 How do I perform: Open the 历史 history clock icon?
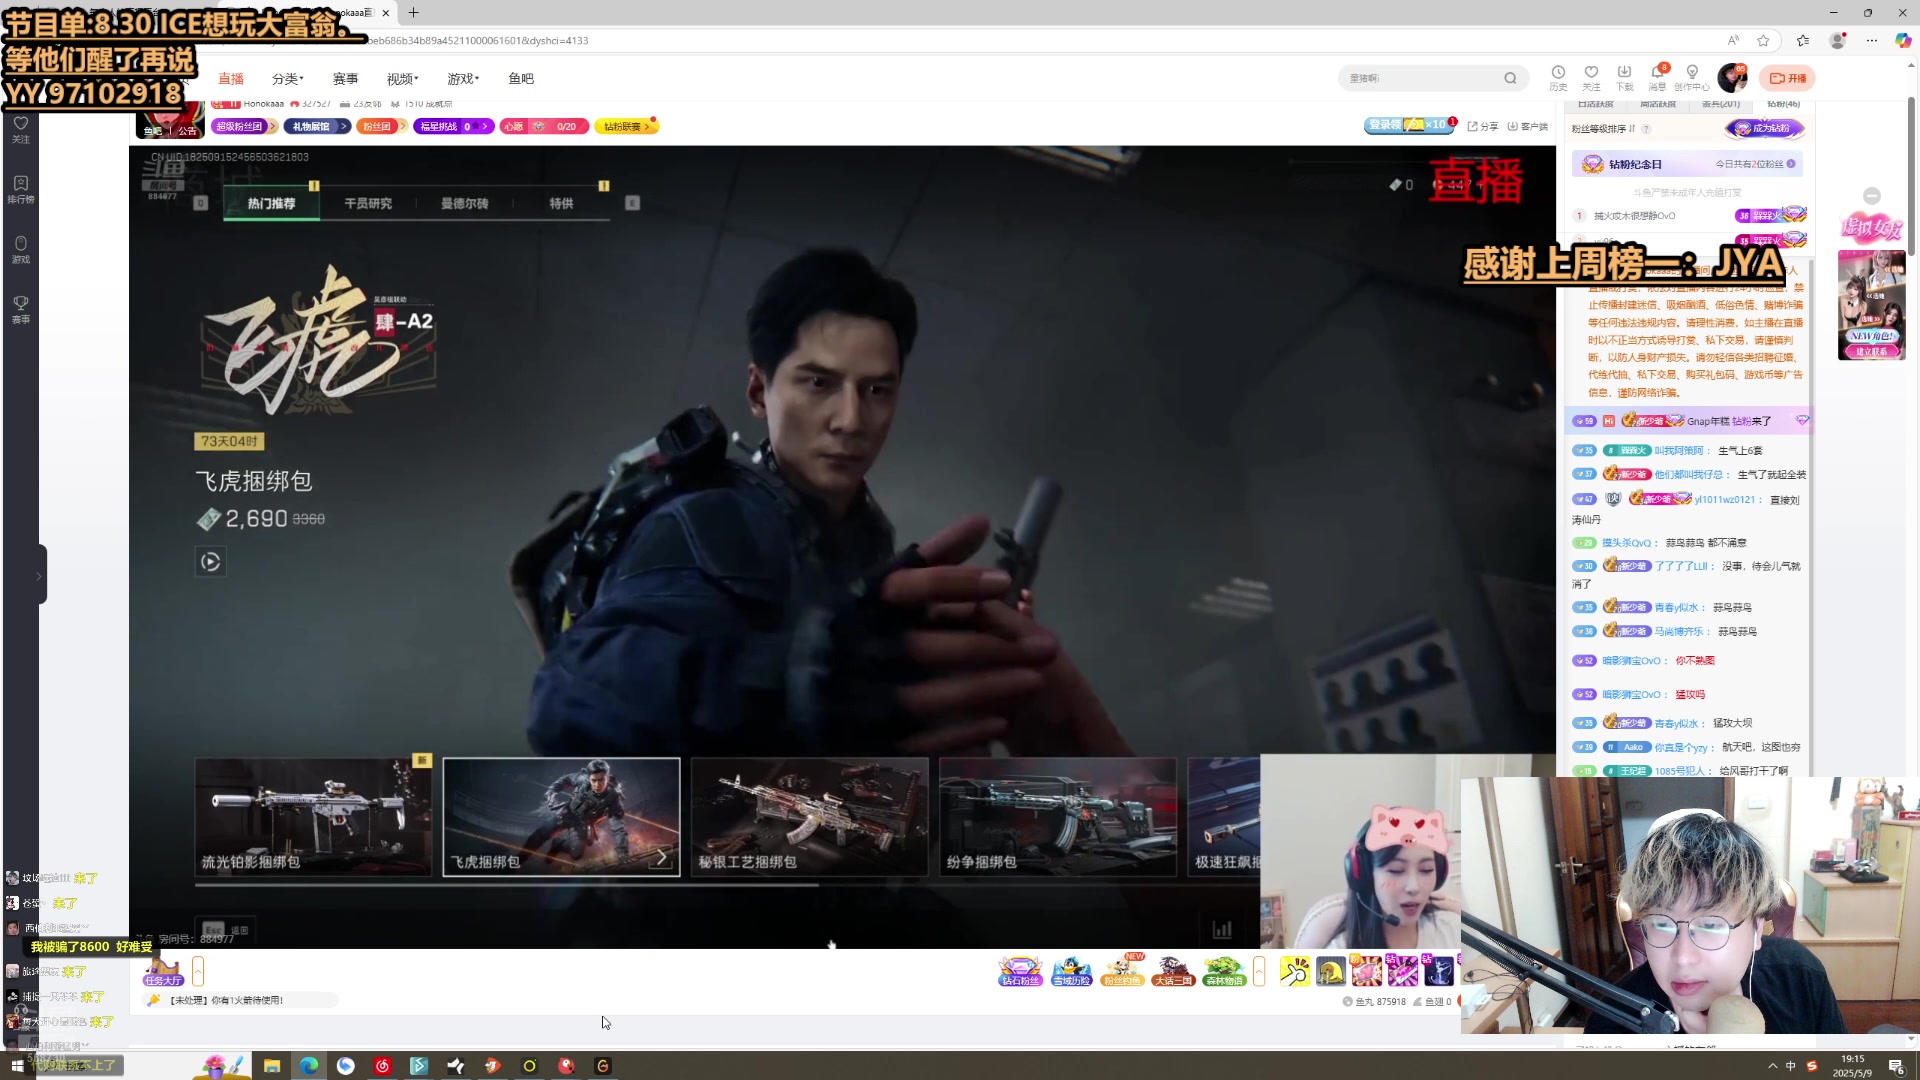(x=1558, y=73)
